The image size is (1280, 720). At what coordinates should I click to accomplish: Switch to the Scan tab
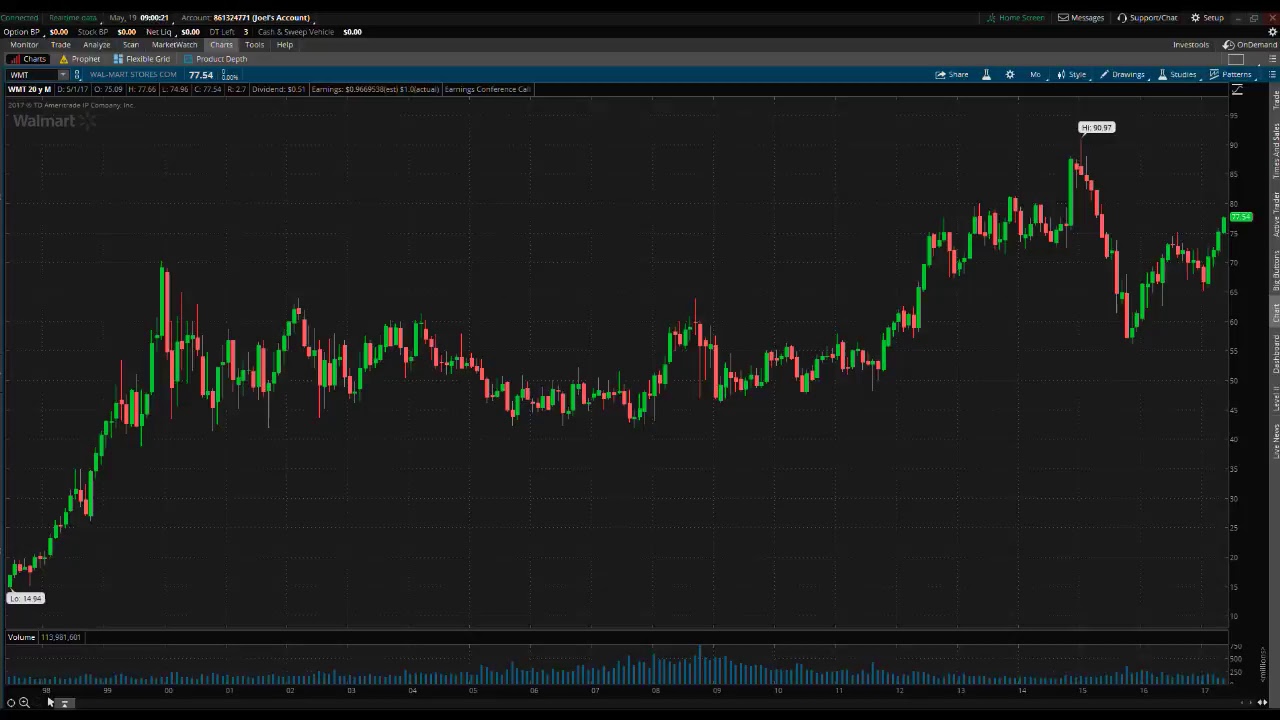pos(131,45)
